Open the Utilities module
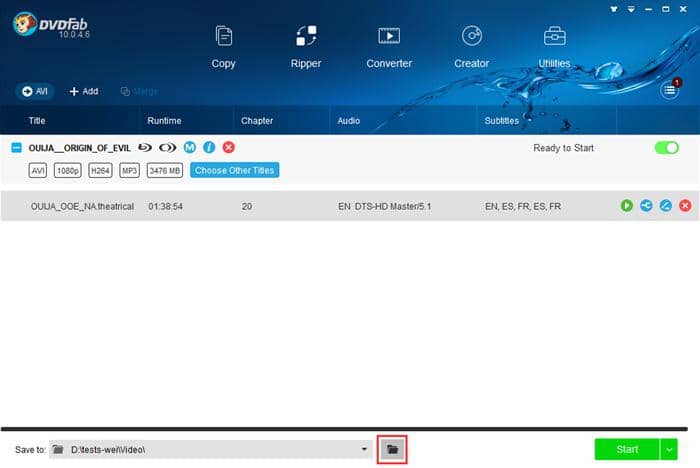The image size is (700, 468). tap(554, 46)
